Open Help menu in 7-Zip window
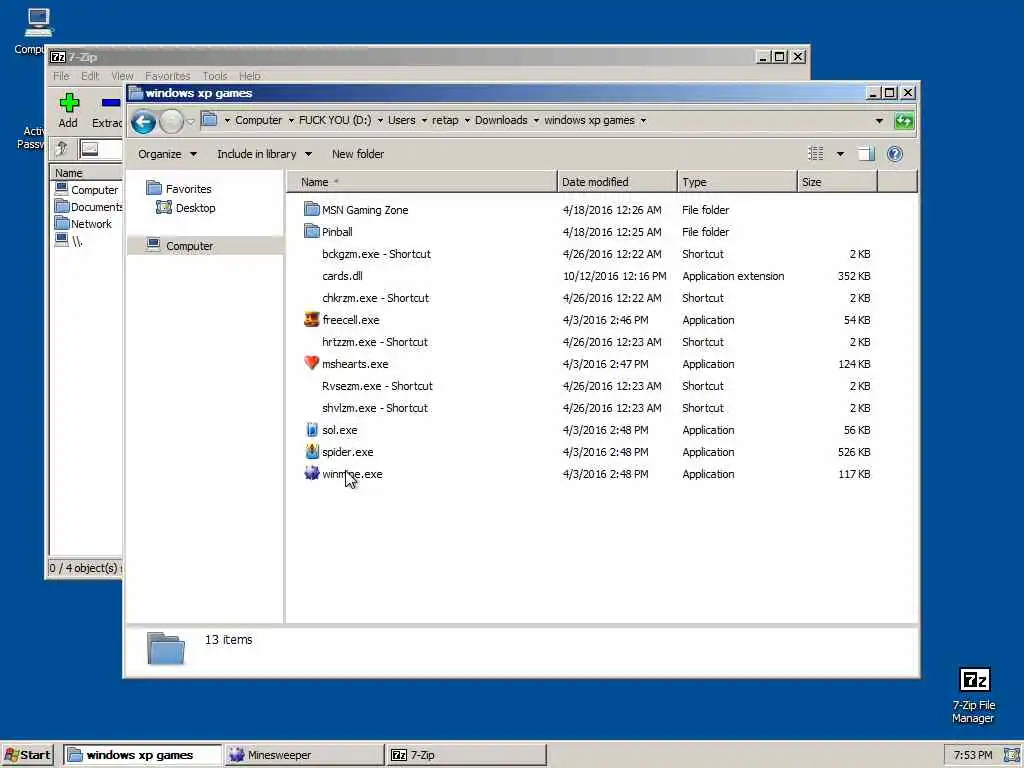The width and height of the screenshot is (1024, 768). [x=249, y=76]
